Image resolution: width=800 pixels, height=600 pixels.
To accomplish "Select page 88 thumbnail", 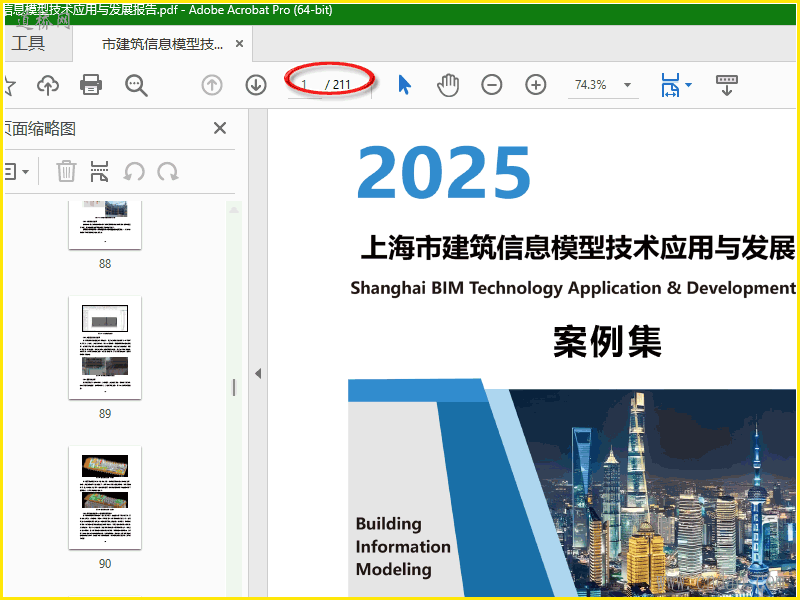I will point(105,224).
